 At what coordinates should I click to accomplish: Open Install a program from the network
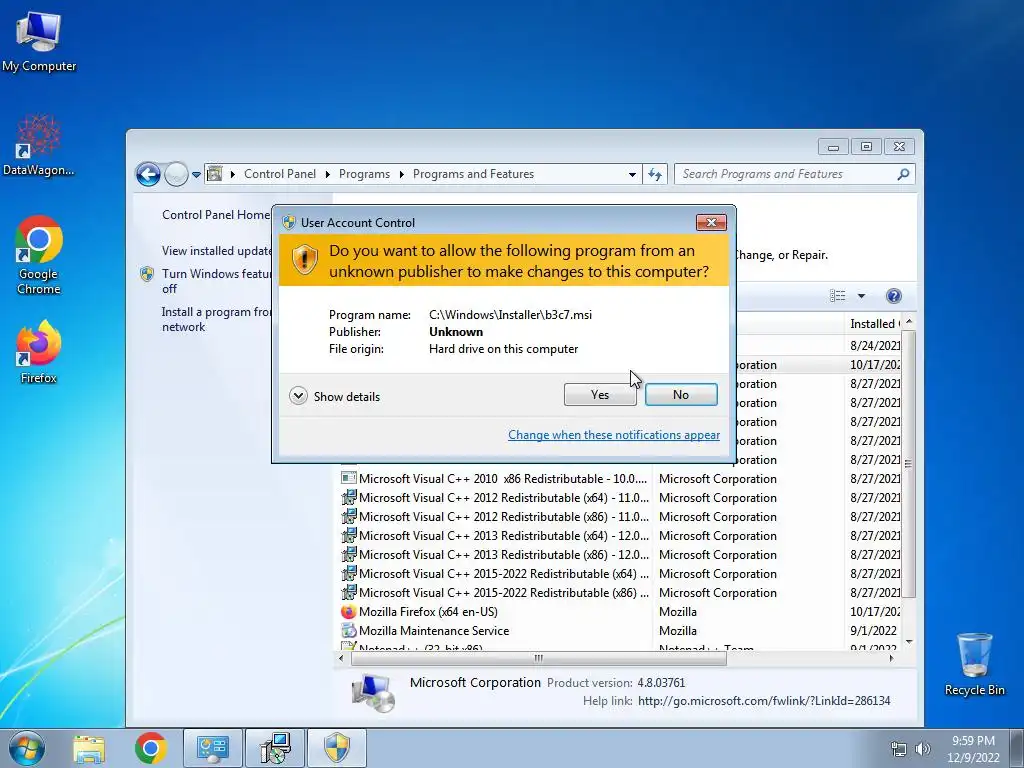click(x=216, y=319)
